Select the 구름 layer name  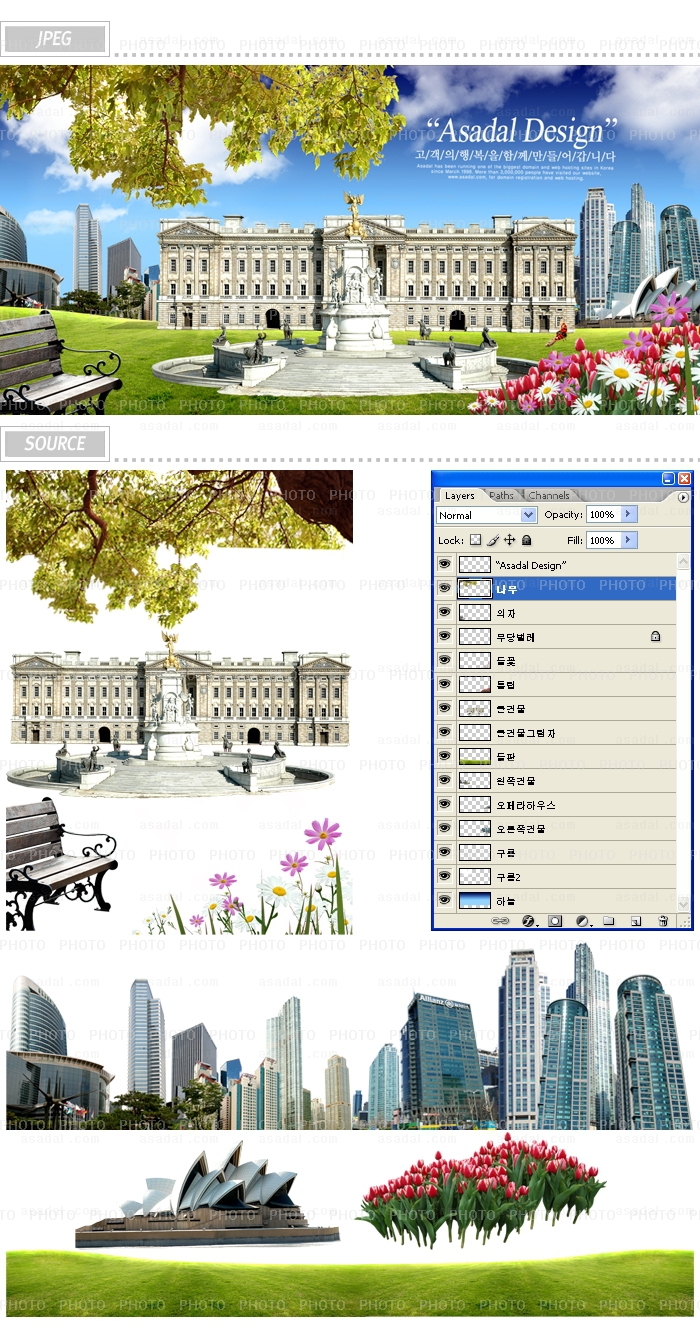pyautogui.click(x=506, y=853)
